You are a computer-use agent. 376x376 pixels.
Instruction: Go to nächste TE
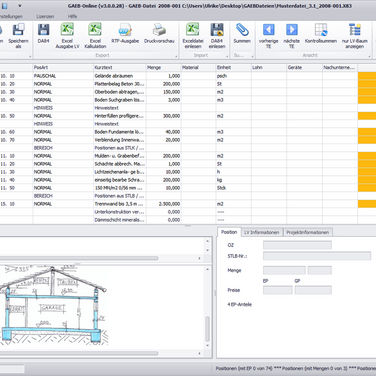tap(292, 36)
